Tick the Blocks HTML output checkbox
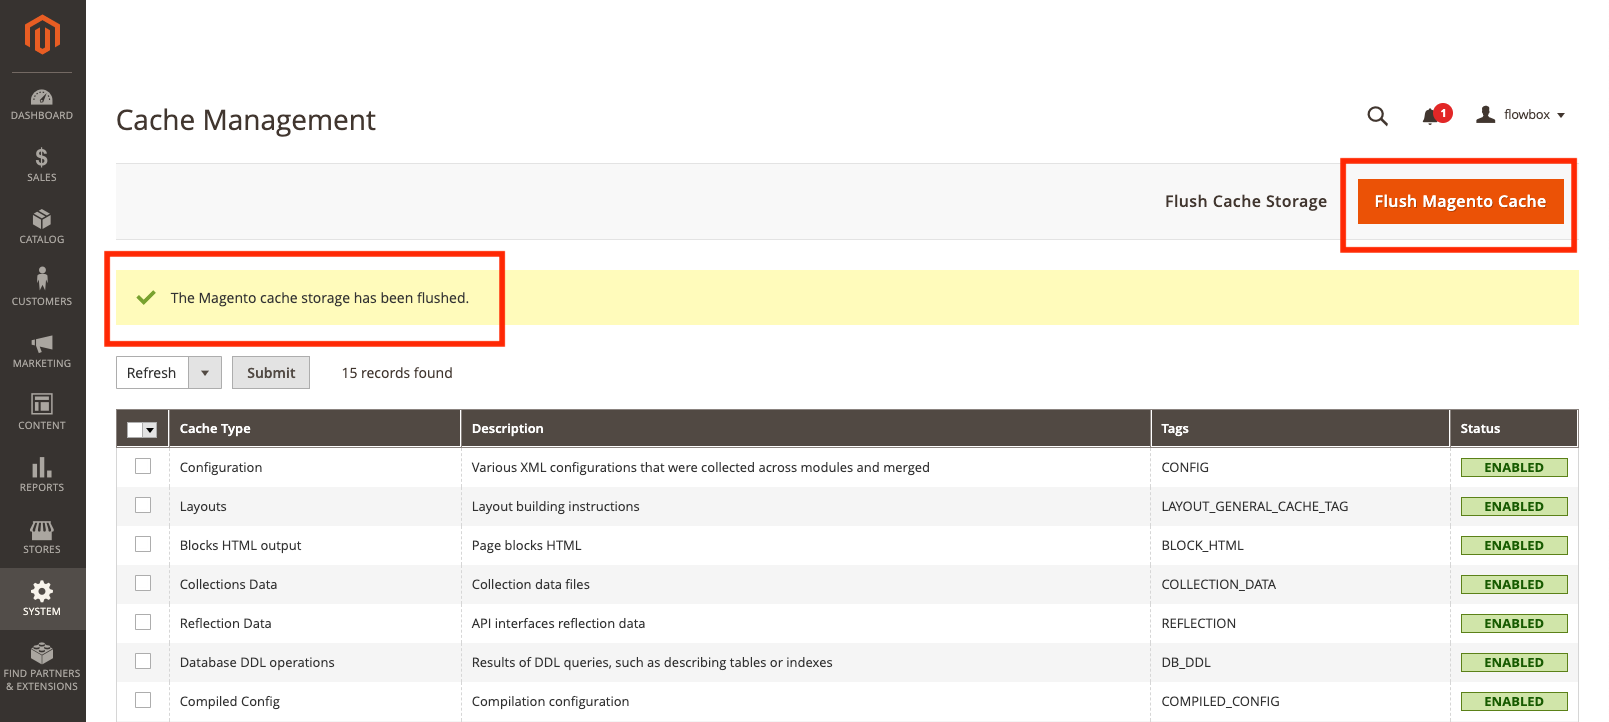 (x=143, y=545)
